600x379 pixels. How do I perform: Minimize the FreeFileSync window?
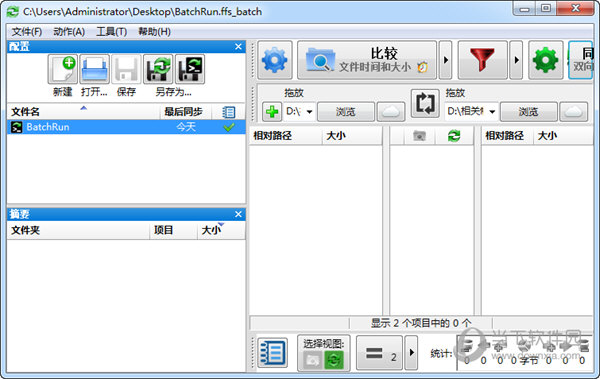coord(524,8)
